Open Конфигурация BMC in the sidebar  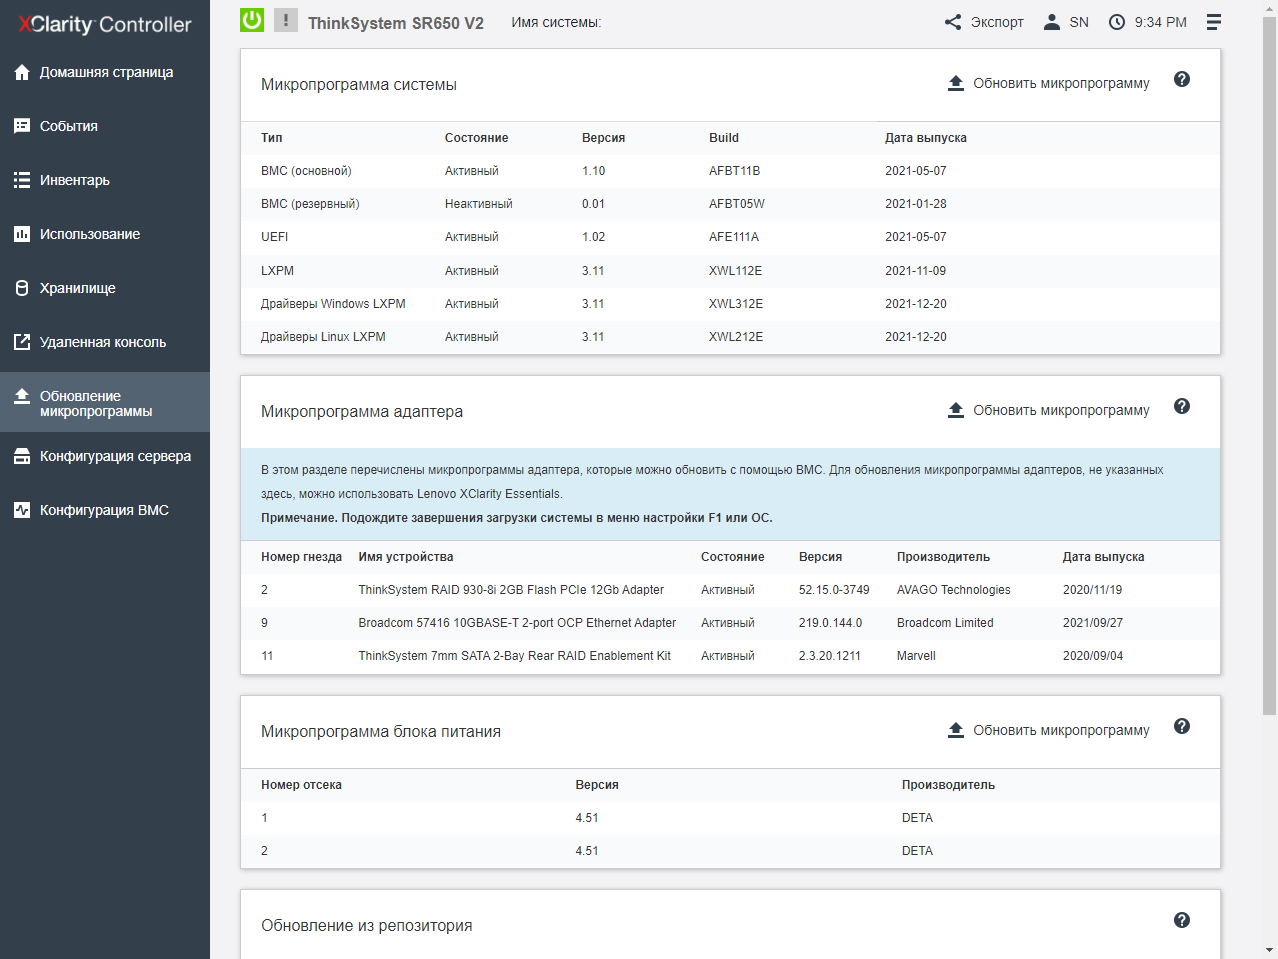pos(105,510)
